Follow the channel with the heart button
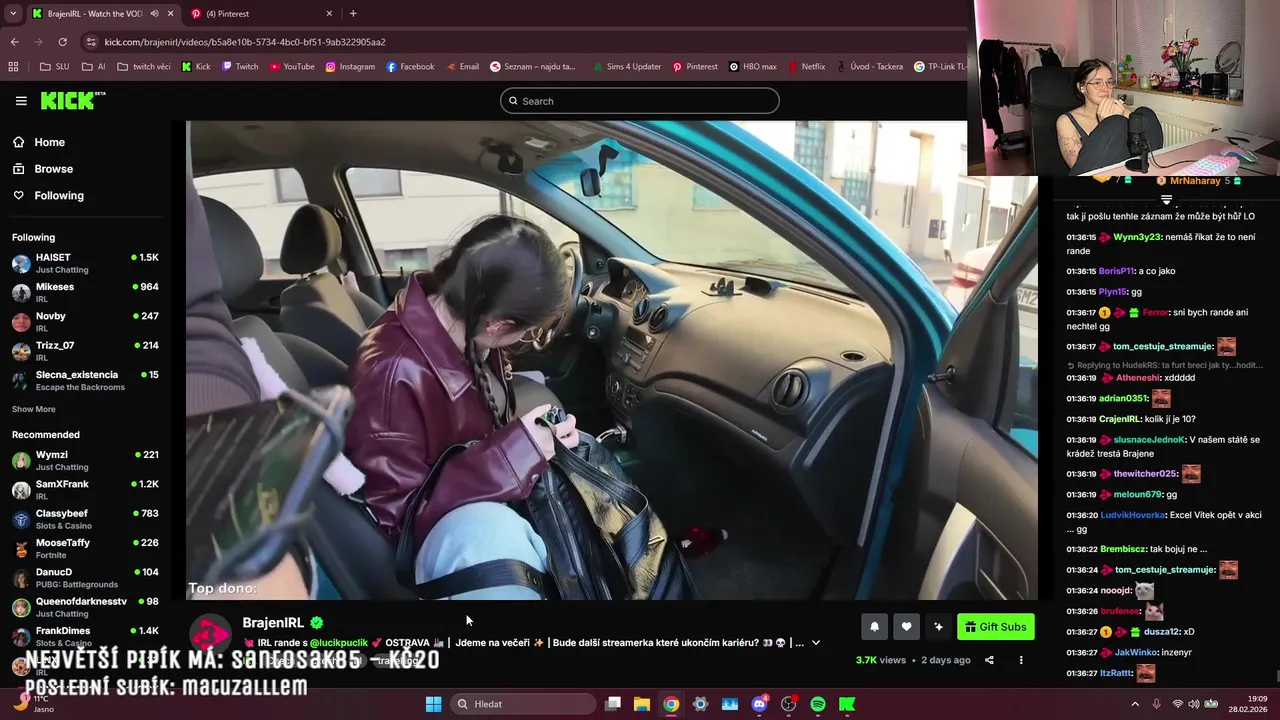 pos(906,627)
